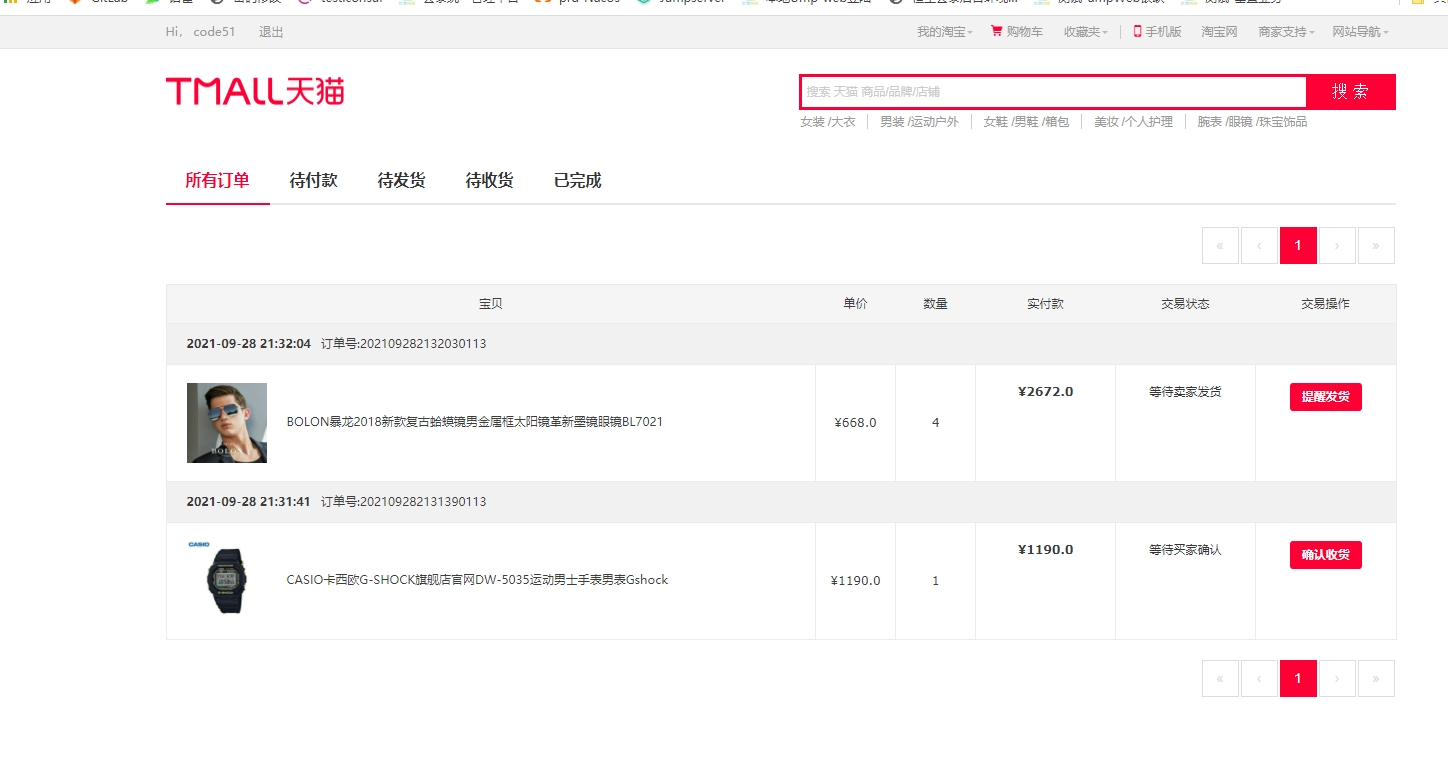Click the Hi, code51 username link
1448x773 pixels.
201,32
